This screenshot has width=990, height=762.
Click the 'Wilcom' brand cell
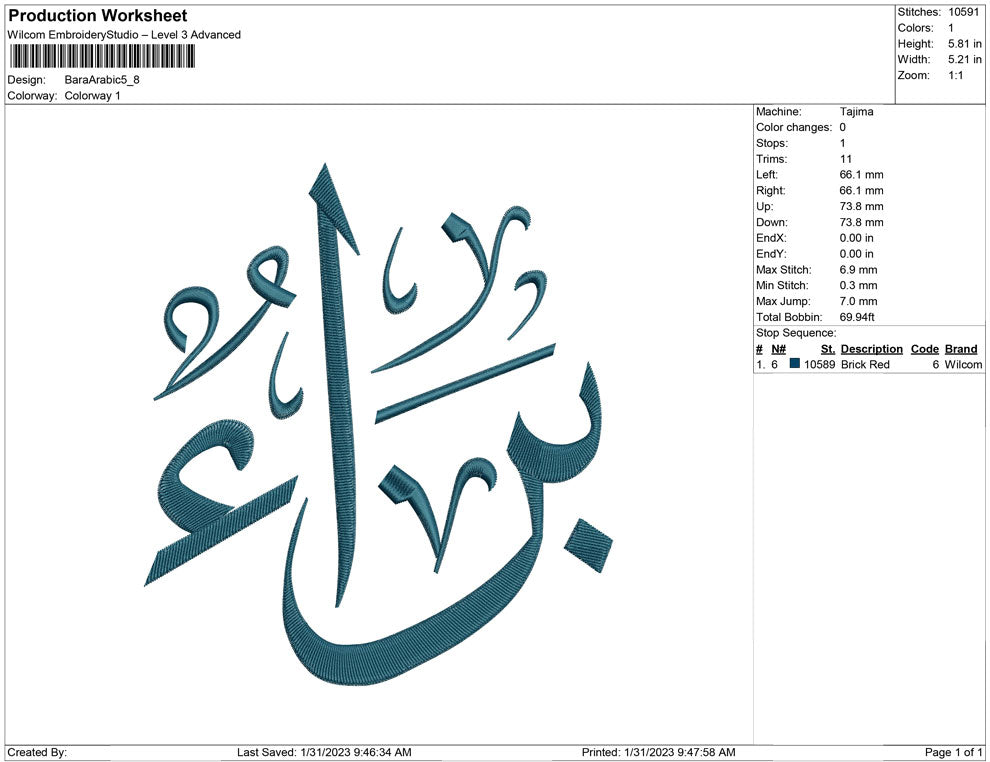pyautogui.click(x=963, y=364)
